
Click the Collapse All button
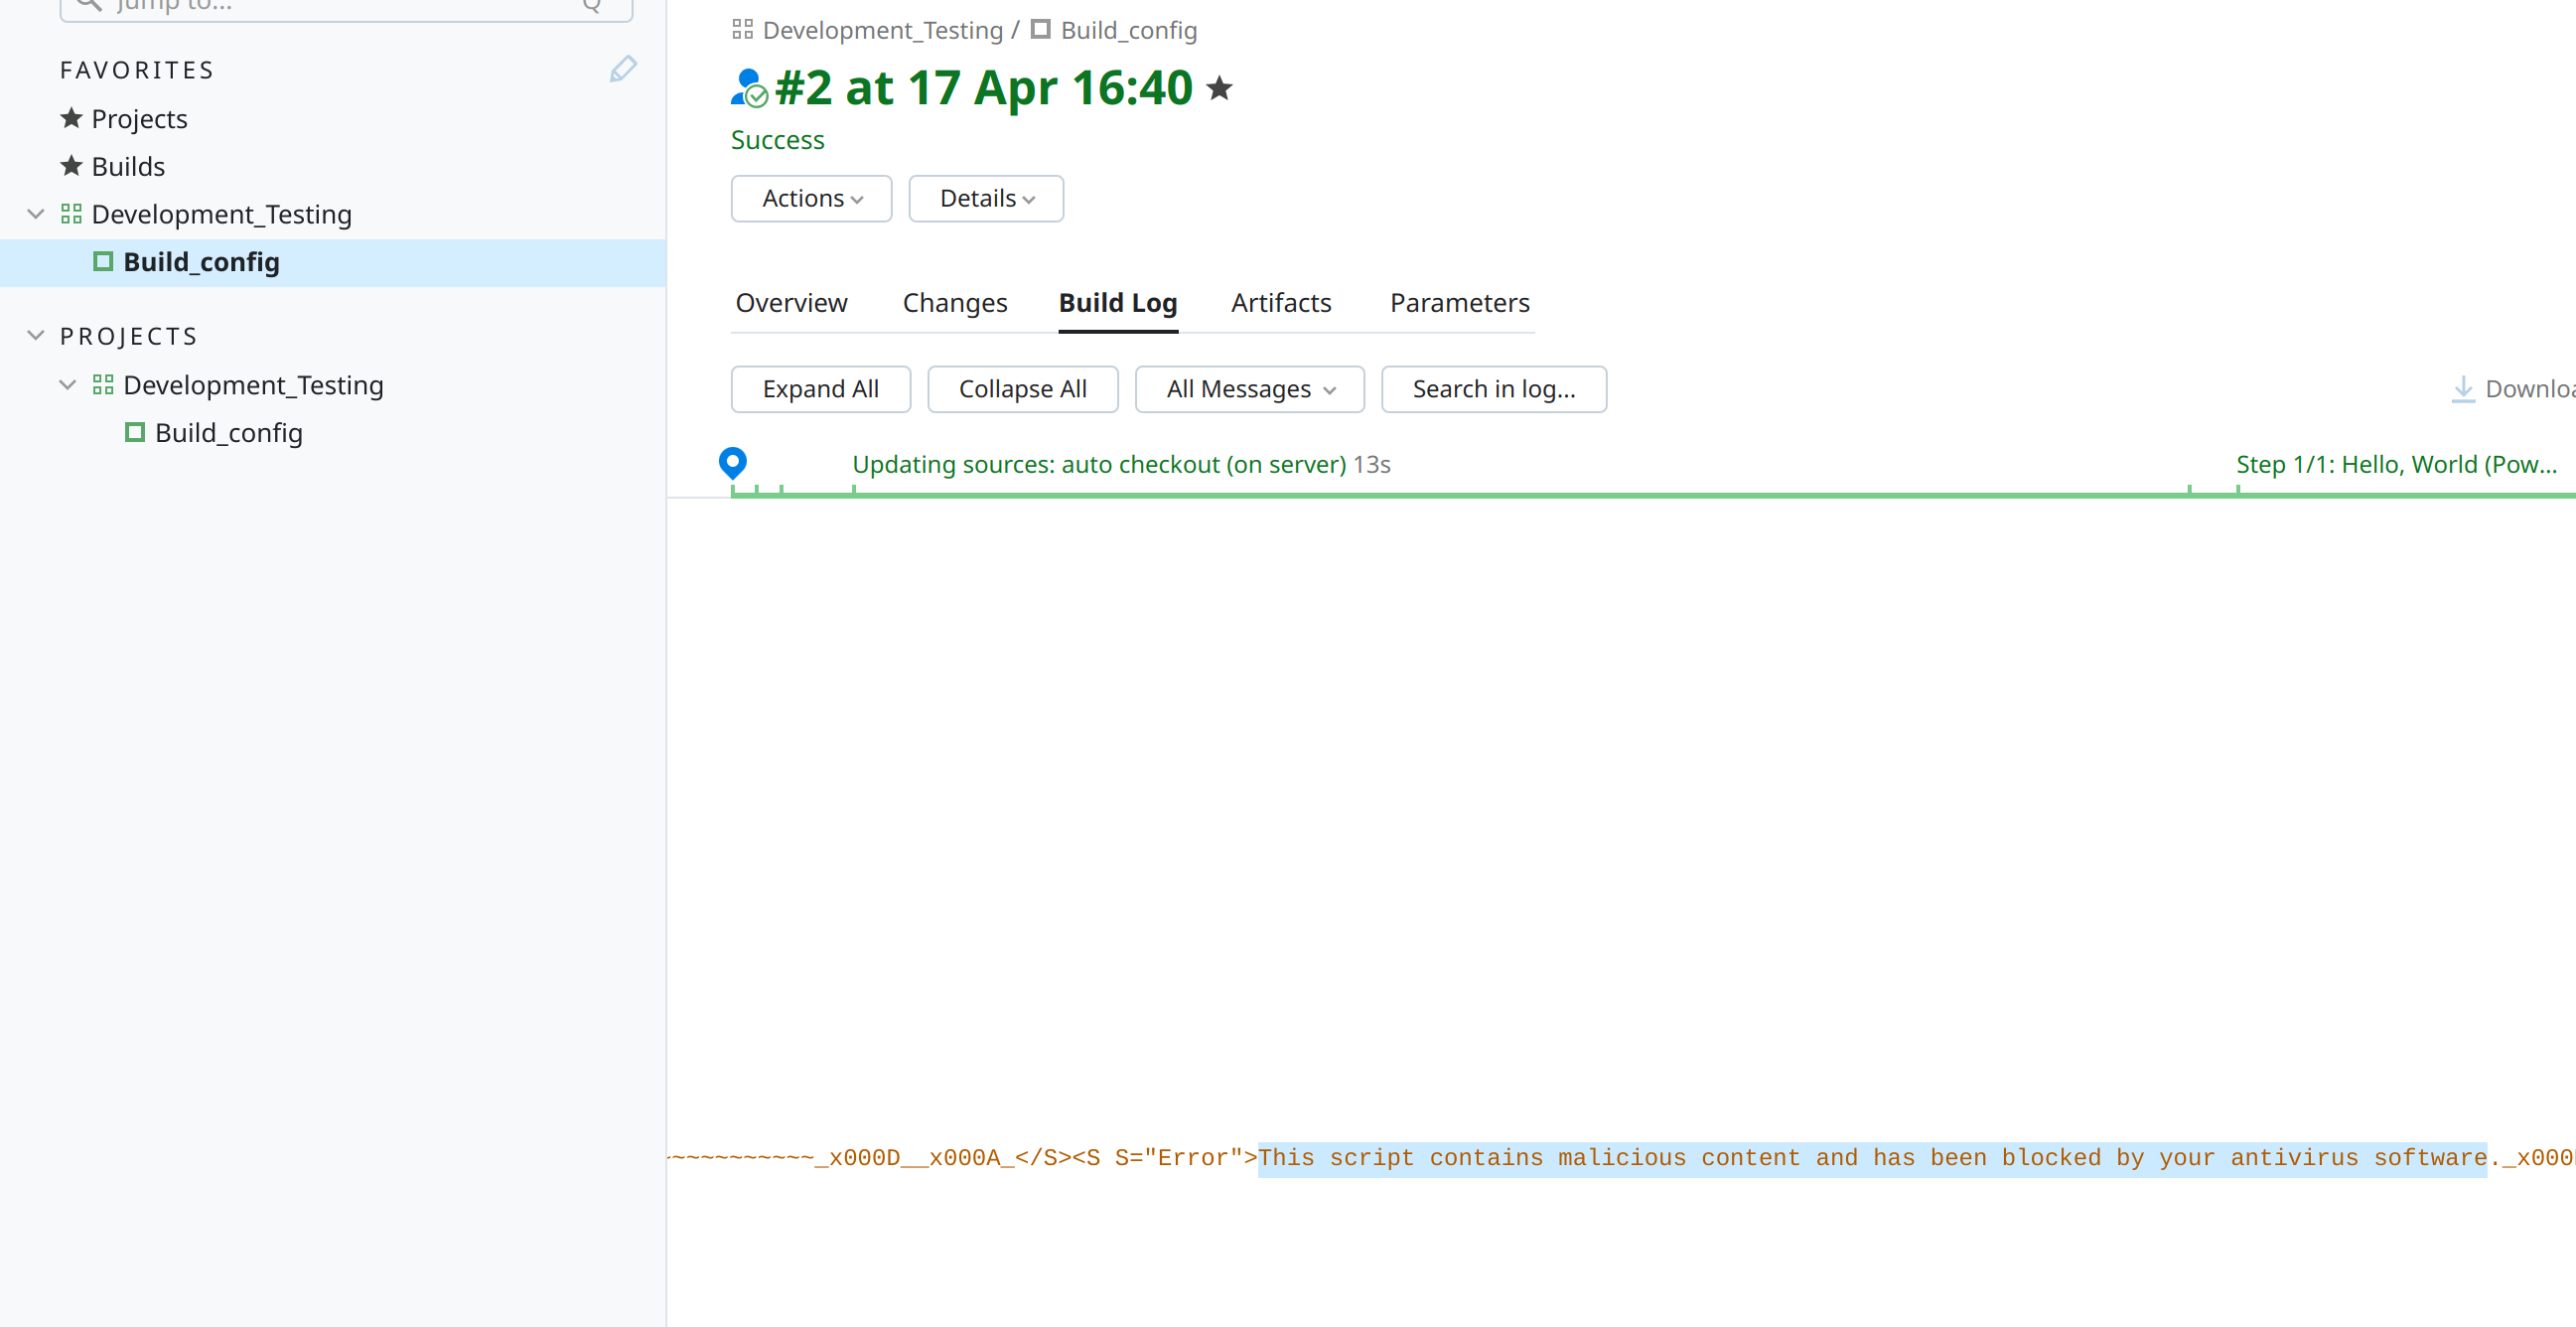tap(1022, 389)
